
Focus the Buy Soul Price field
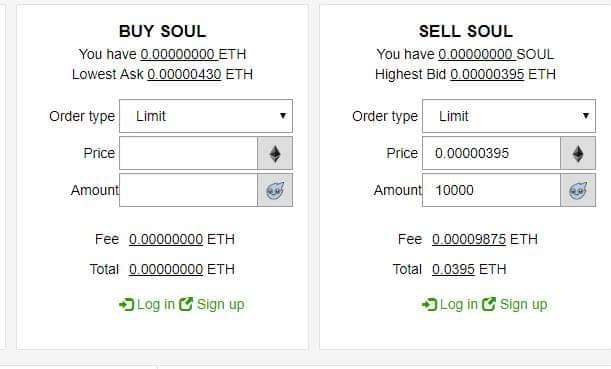(x=189, y=153)
